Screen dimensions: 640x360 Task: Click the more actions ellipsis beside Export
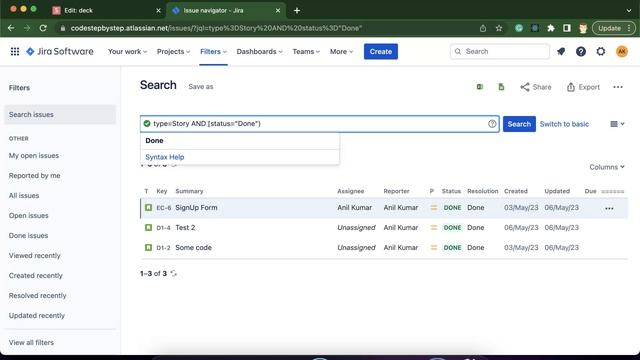click(618, 87)
